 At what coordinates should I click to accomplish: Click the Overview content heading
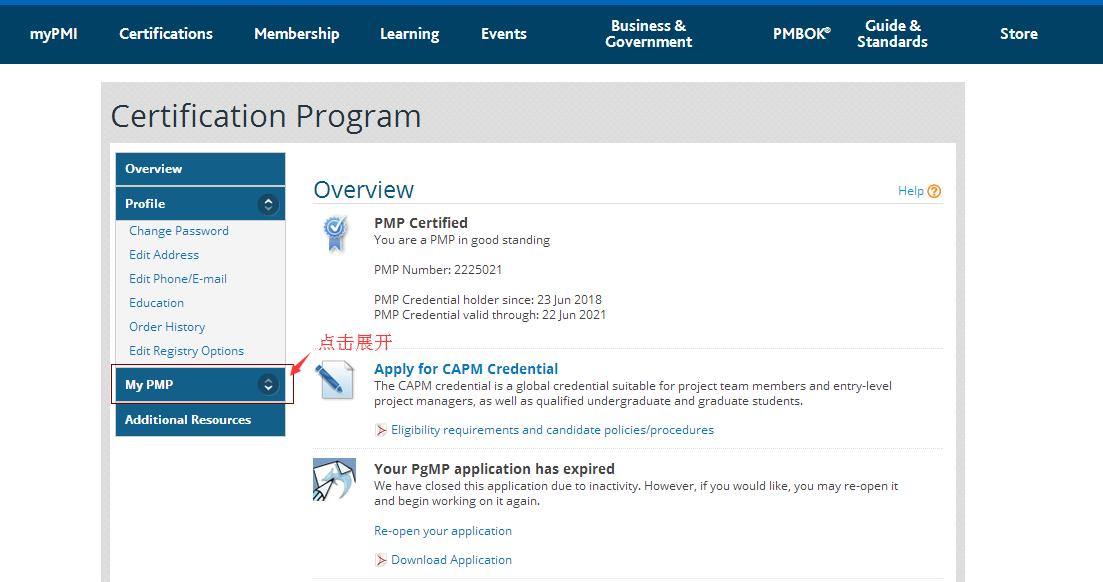(364, 190)
